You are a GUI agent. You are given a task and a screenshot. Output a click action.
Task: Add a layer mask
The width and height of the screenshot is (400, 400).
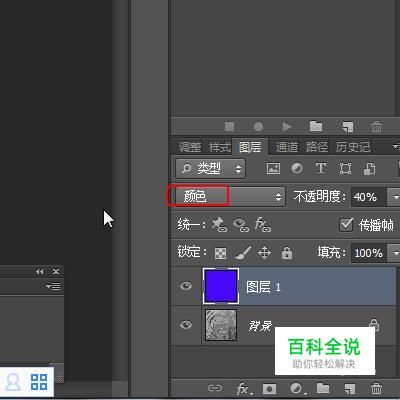coord(269,389)
